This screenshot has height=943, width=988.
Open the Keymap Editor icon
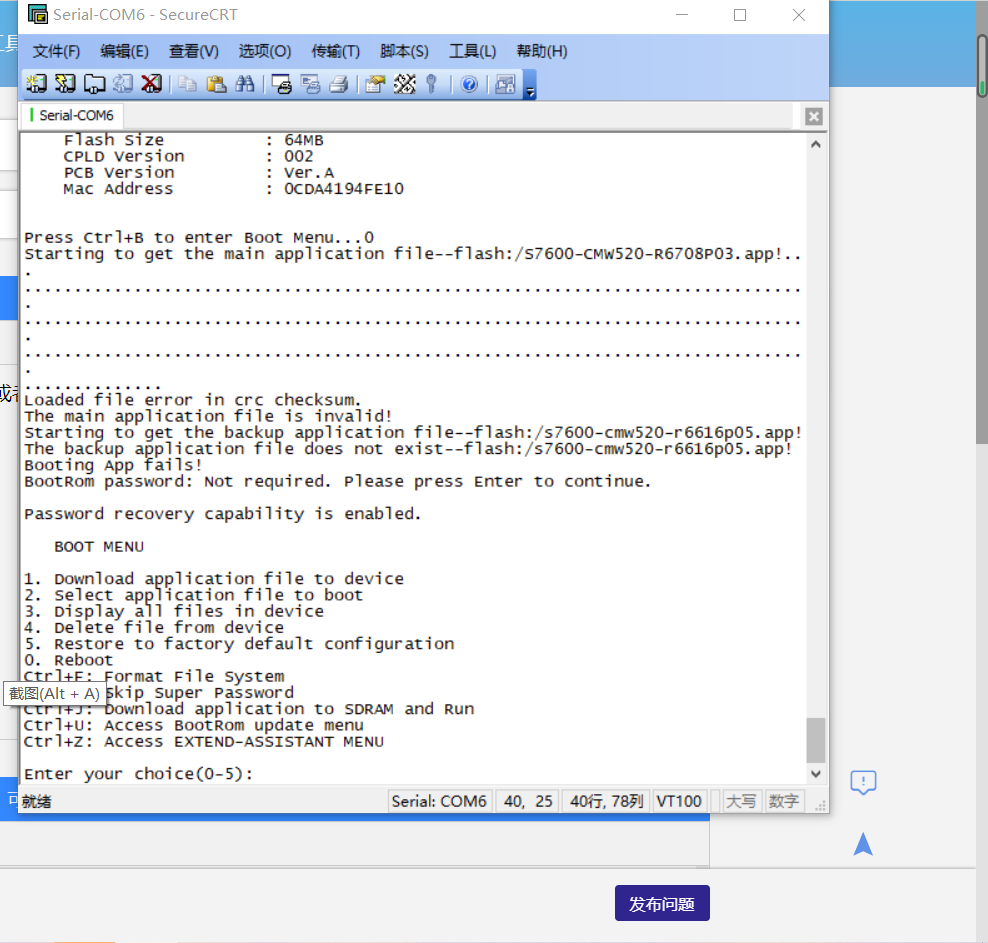point(405,84)
